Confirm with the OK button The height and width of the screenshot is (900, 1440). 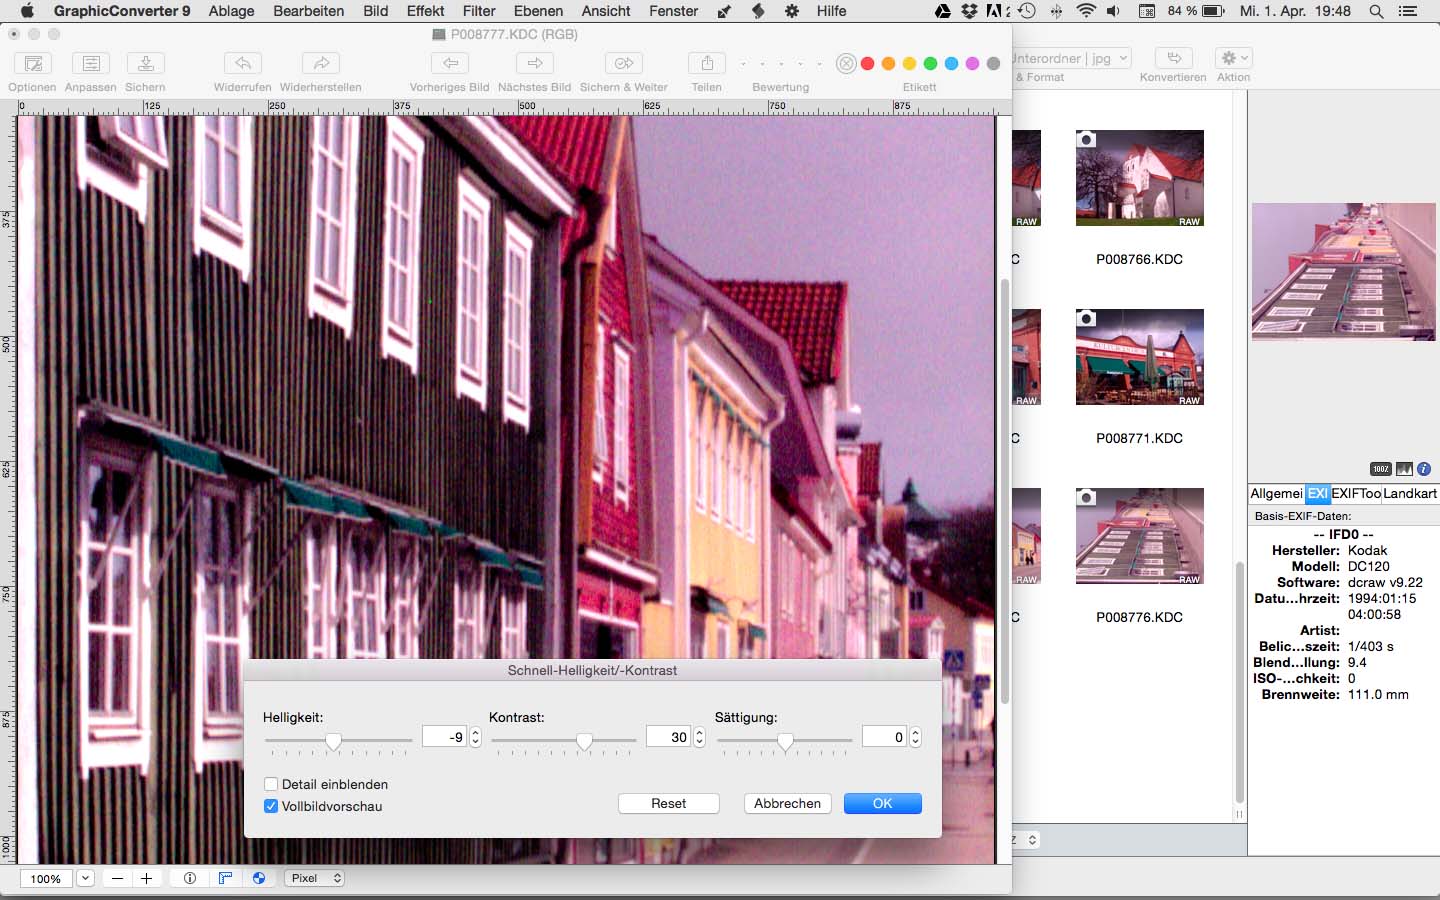[883, 803]
